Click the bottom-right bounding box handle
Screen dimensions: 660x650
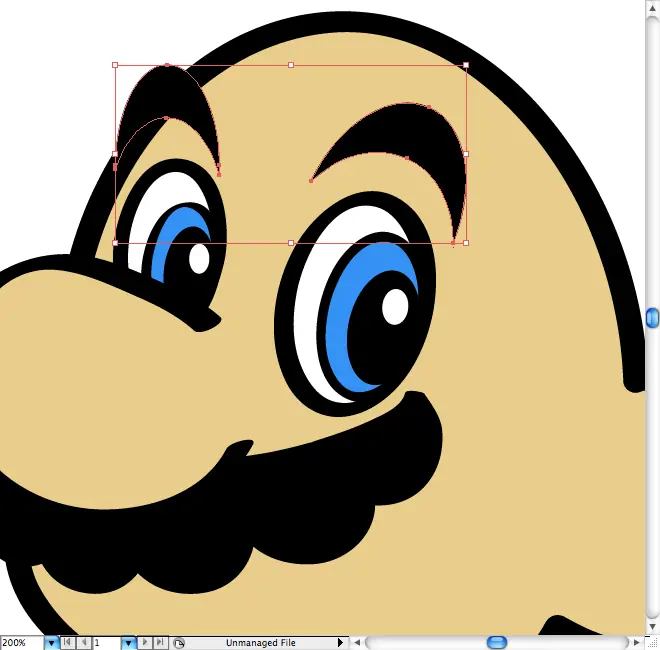click(x=466, y=243)
